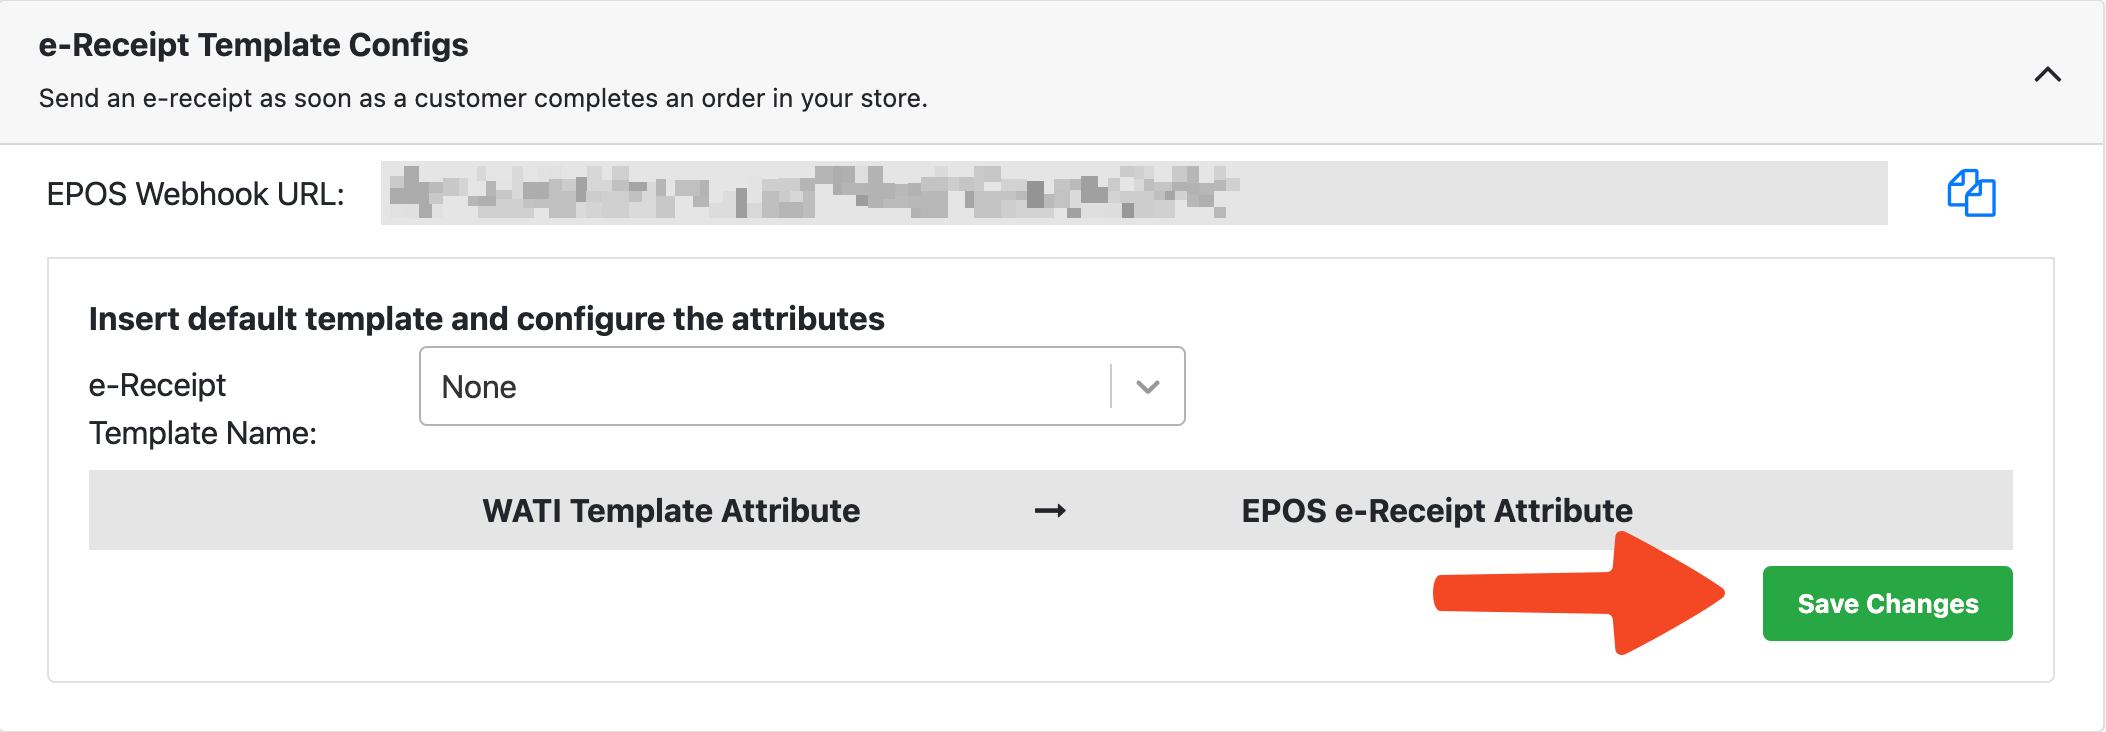
Task: Copy the EPOS Webhook URL with the clipboard icon
Action: (x=1971, y=193)
